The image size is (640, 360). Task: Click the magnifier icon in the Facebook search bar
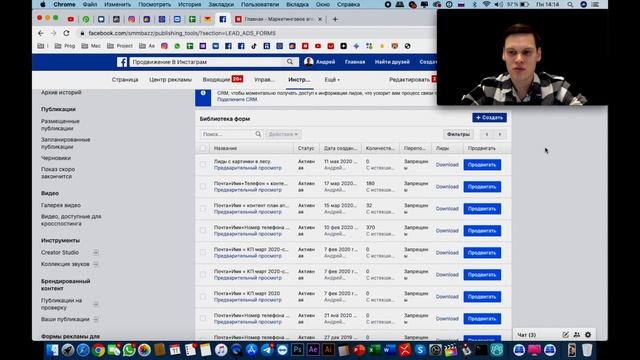pos(290,62)
